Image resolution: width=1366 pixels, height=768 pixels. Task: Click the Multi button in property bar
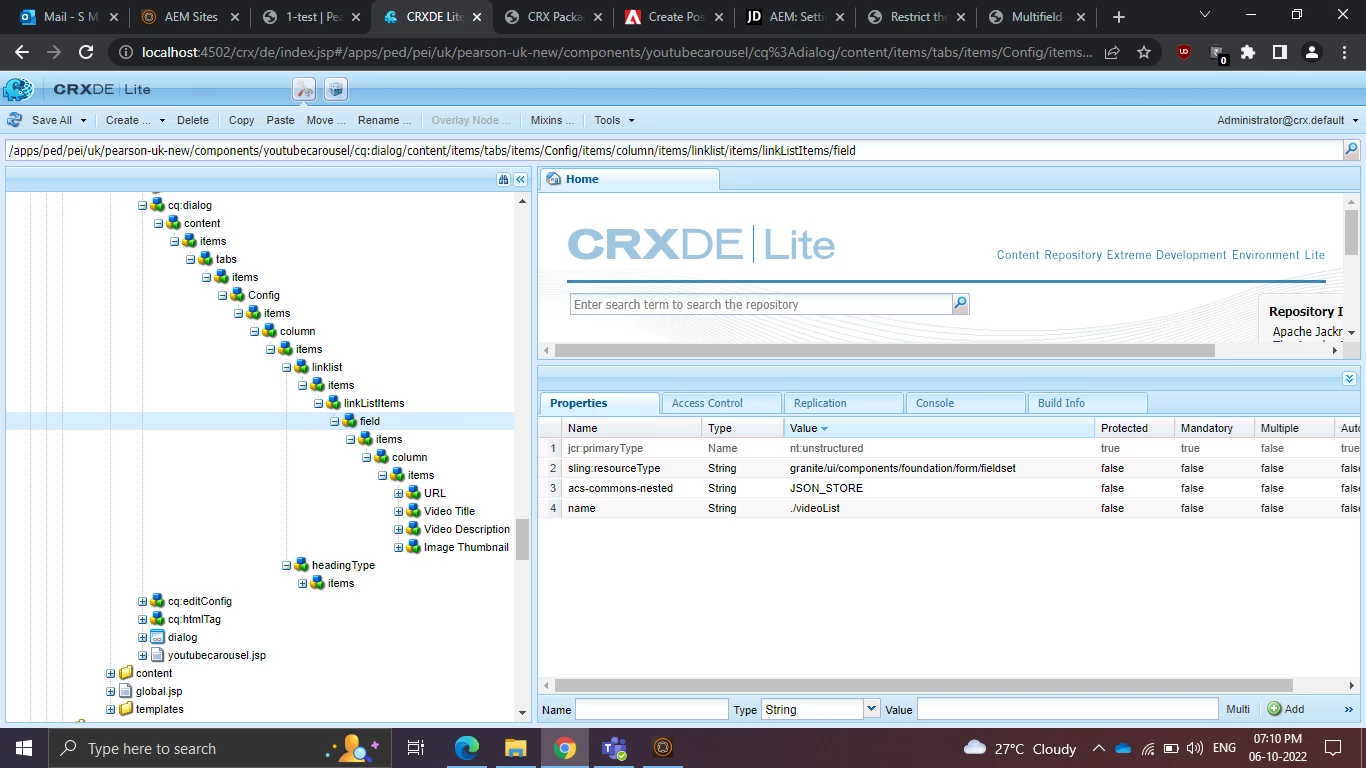pos(1238,709)
